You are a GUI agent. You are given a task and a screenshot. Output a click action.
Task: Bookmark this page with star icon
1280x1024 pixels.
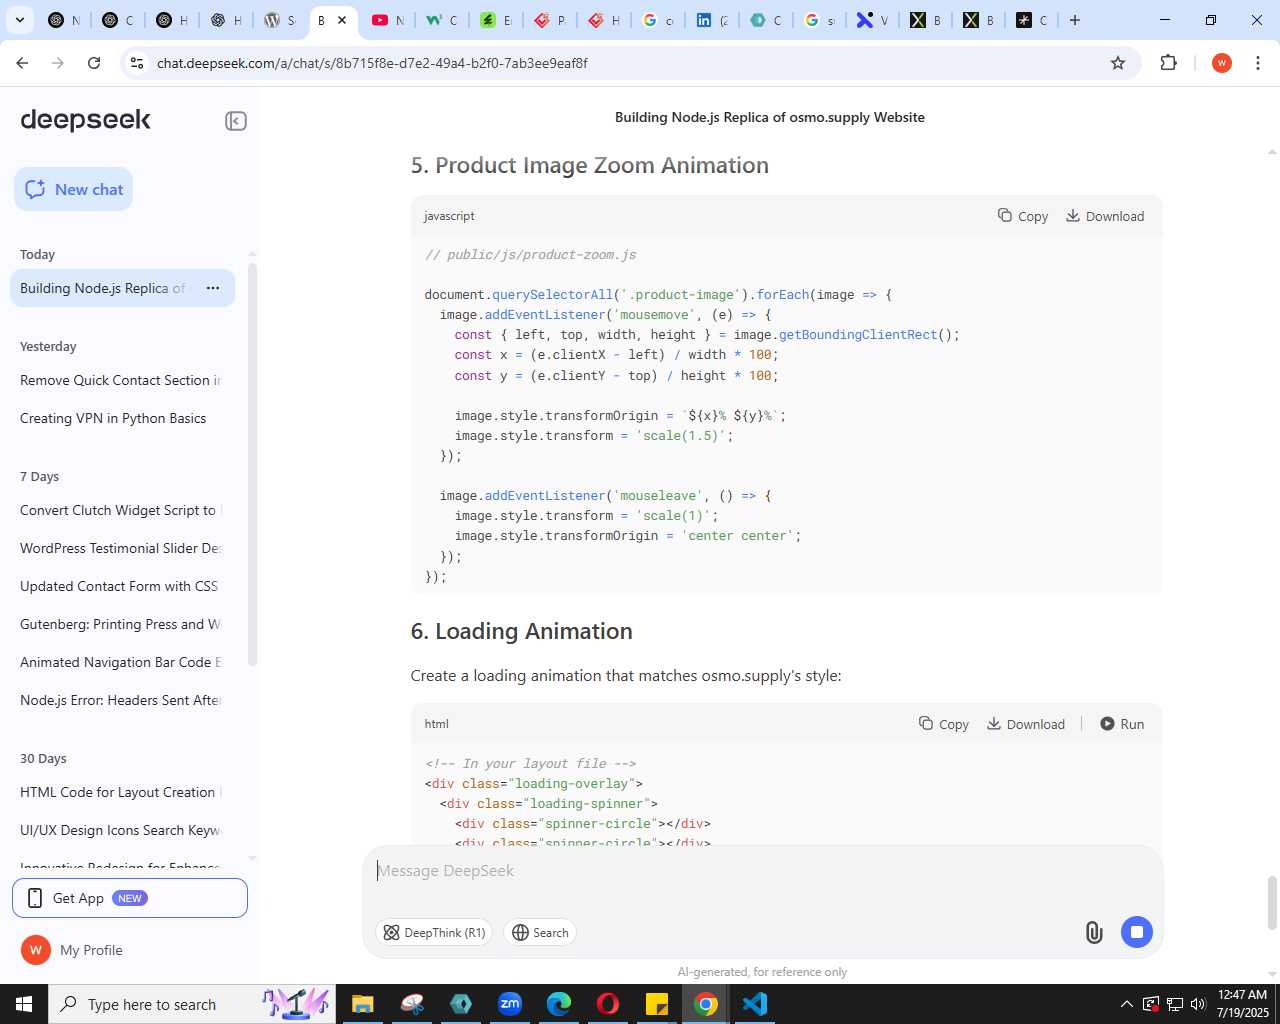[1118, 63]
